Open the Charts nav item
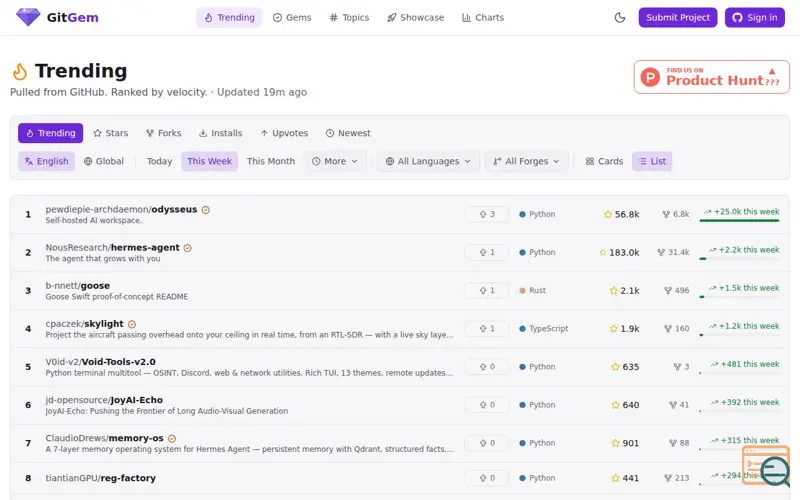Image resolution: width=800 pixels, height=500 pixels. [x=483, y=17]
